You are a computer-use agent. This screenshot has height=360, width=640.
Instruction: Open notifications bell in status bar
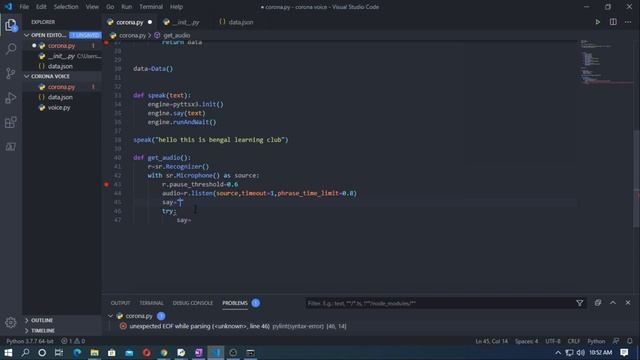[x=630, y=341]
